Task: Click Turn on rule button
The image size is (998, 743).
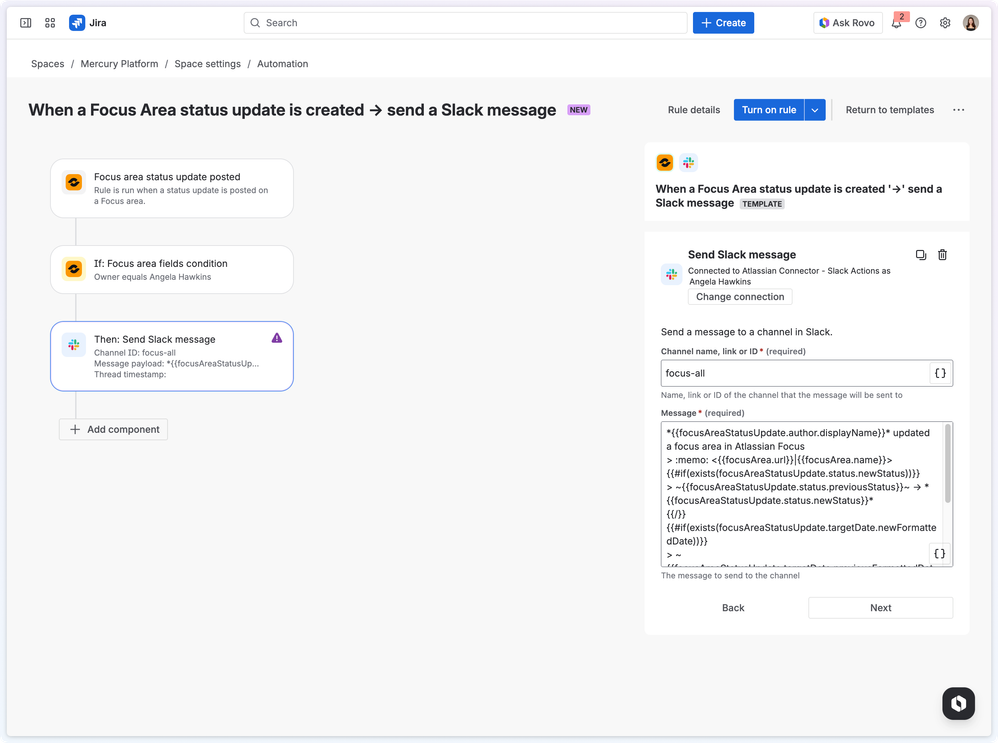Action: point(769,110)
